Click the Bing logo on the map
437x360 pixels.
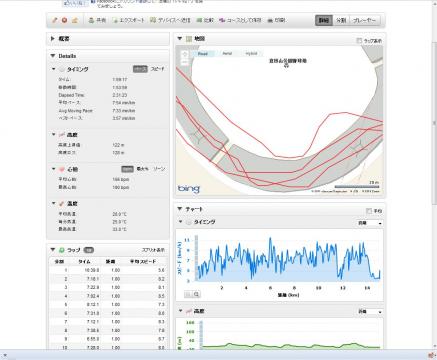coord(189,189)
